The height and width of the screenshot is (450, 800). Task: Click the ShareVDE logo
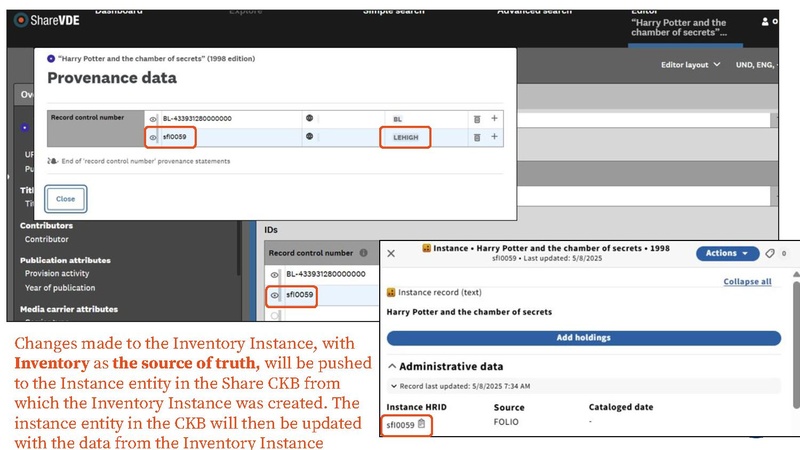(40, 22)
